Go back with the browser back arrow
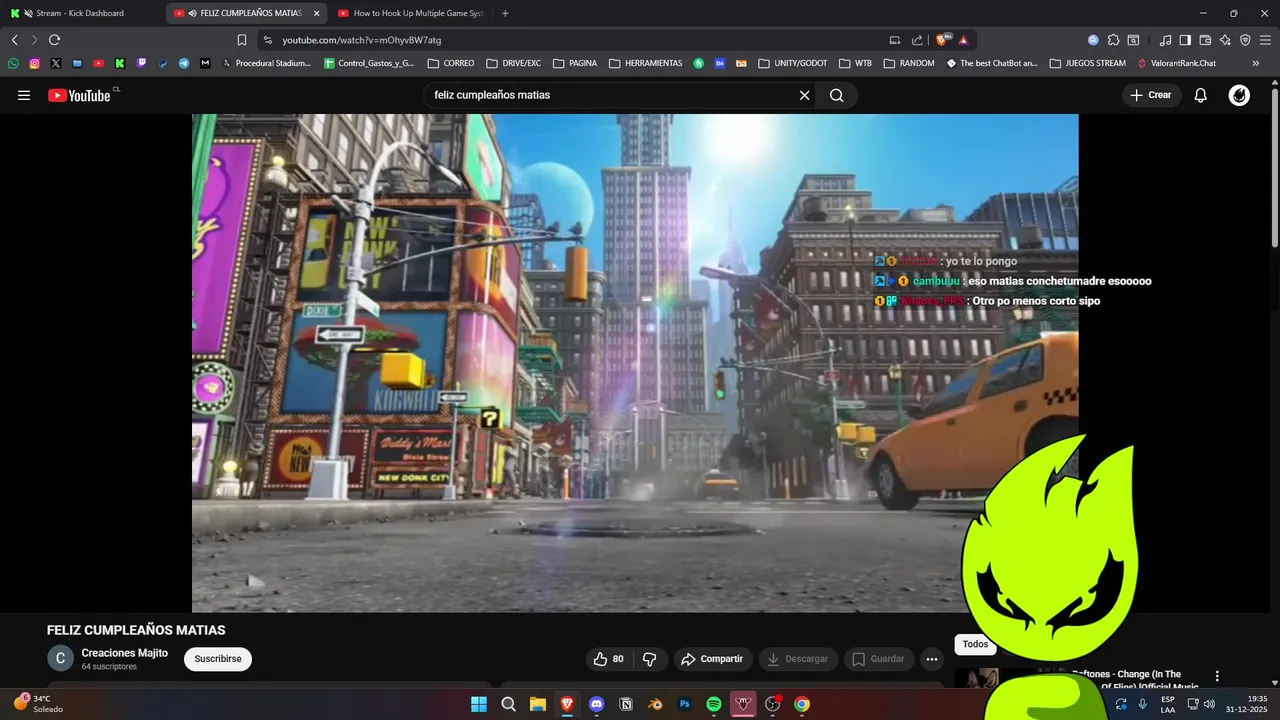This screenshot has height=720, width=1280. pyautogui.click(x=14, y=40)
